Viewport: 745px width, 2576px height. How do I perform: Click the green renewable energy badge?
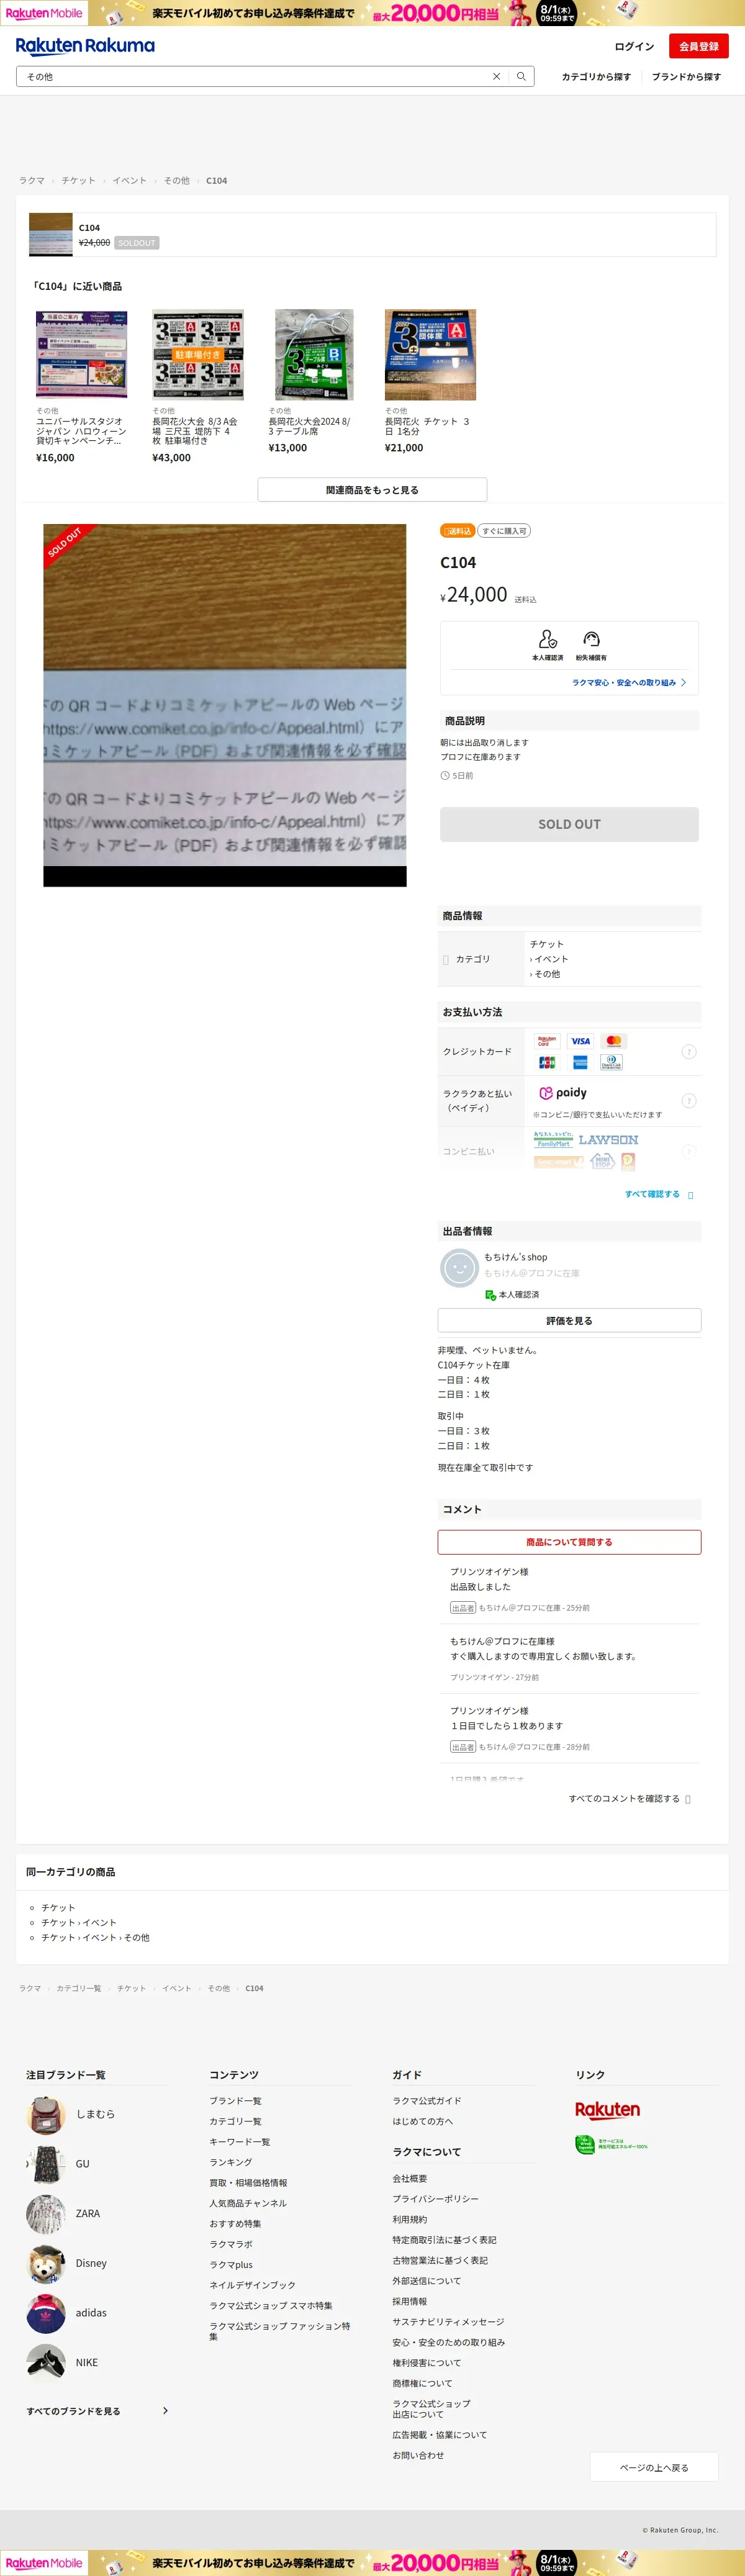point(611,2144)
